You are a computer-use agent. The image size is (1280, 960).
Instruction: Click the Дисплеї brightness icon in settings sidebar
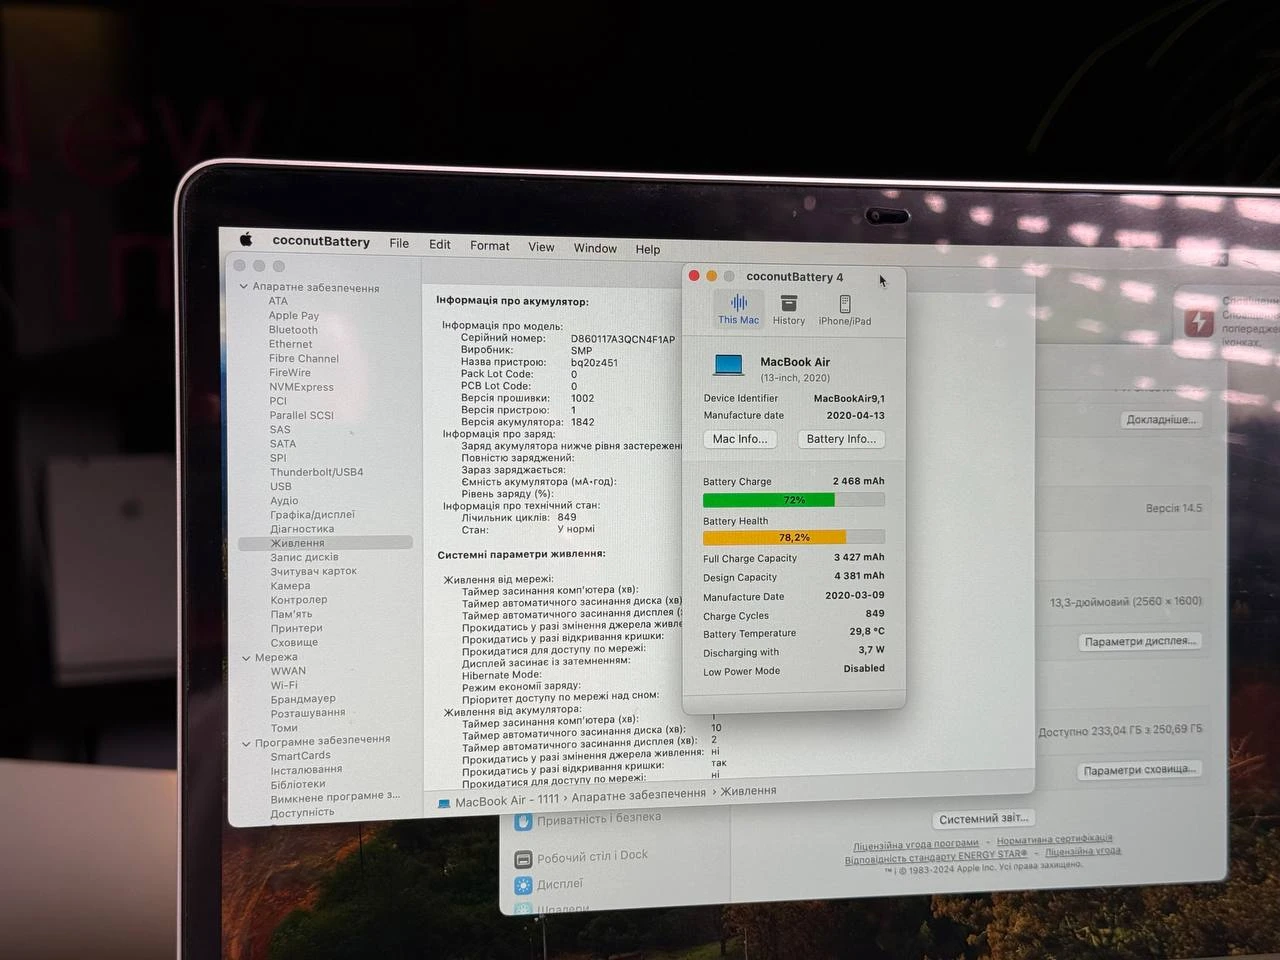pyautogui.click(x=524, y=884)
